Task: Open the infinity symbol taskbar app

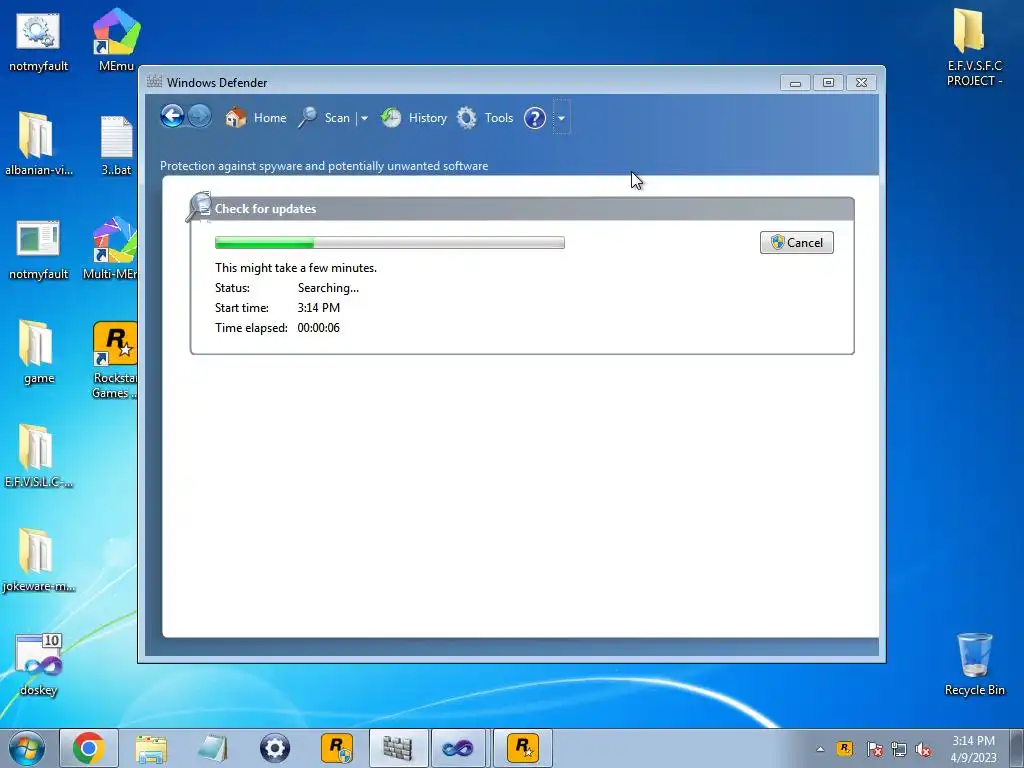Action: point(459,748)
